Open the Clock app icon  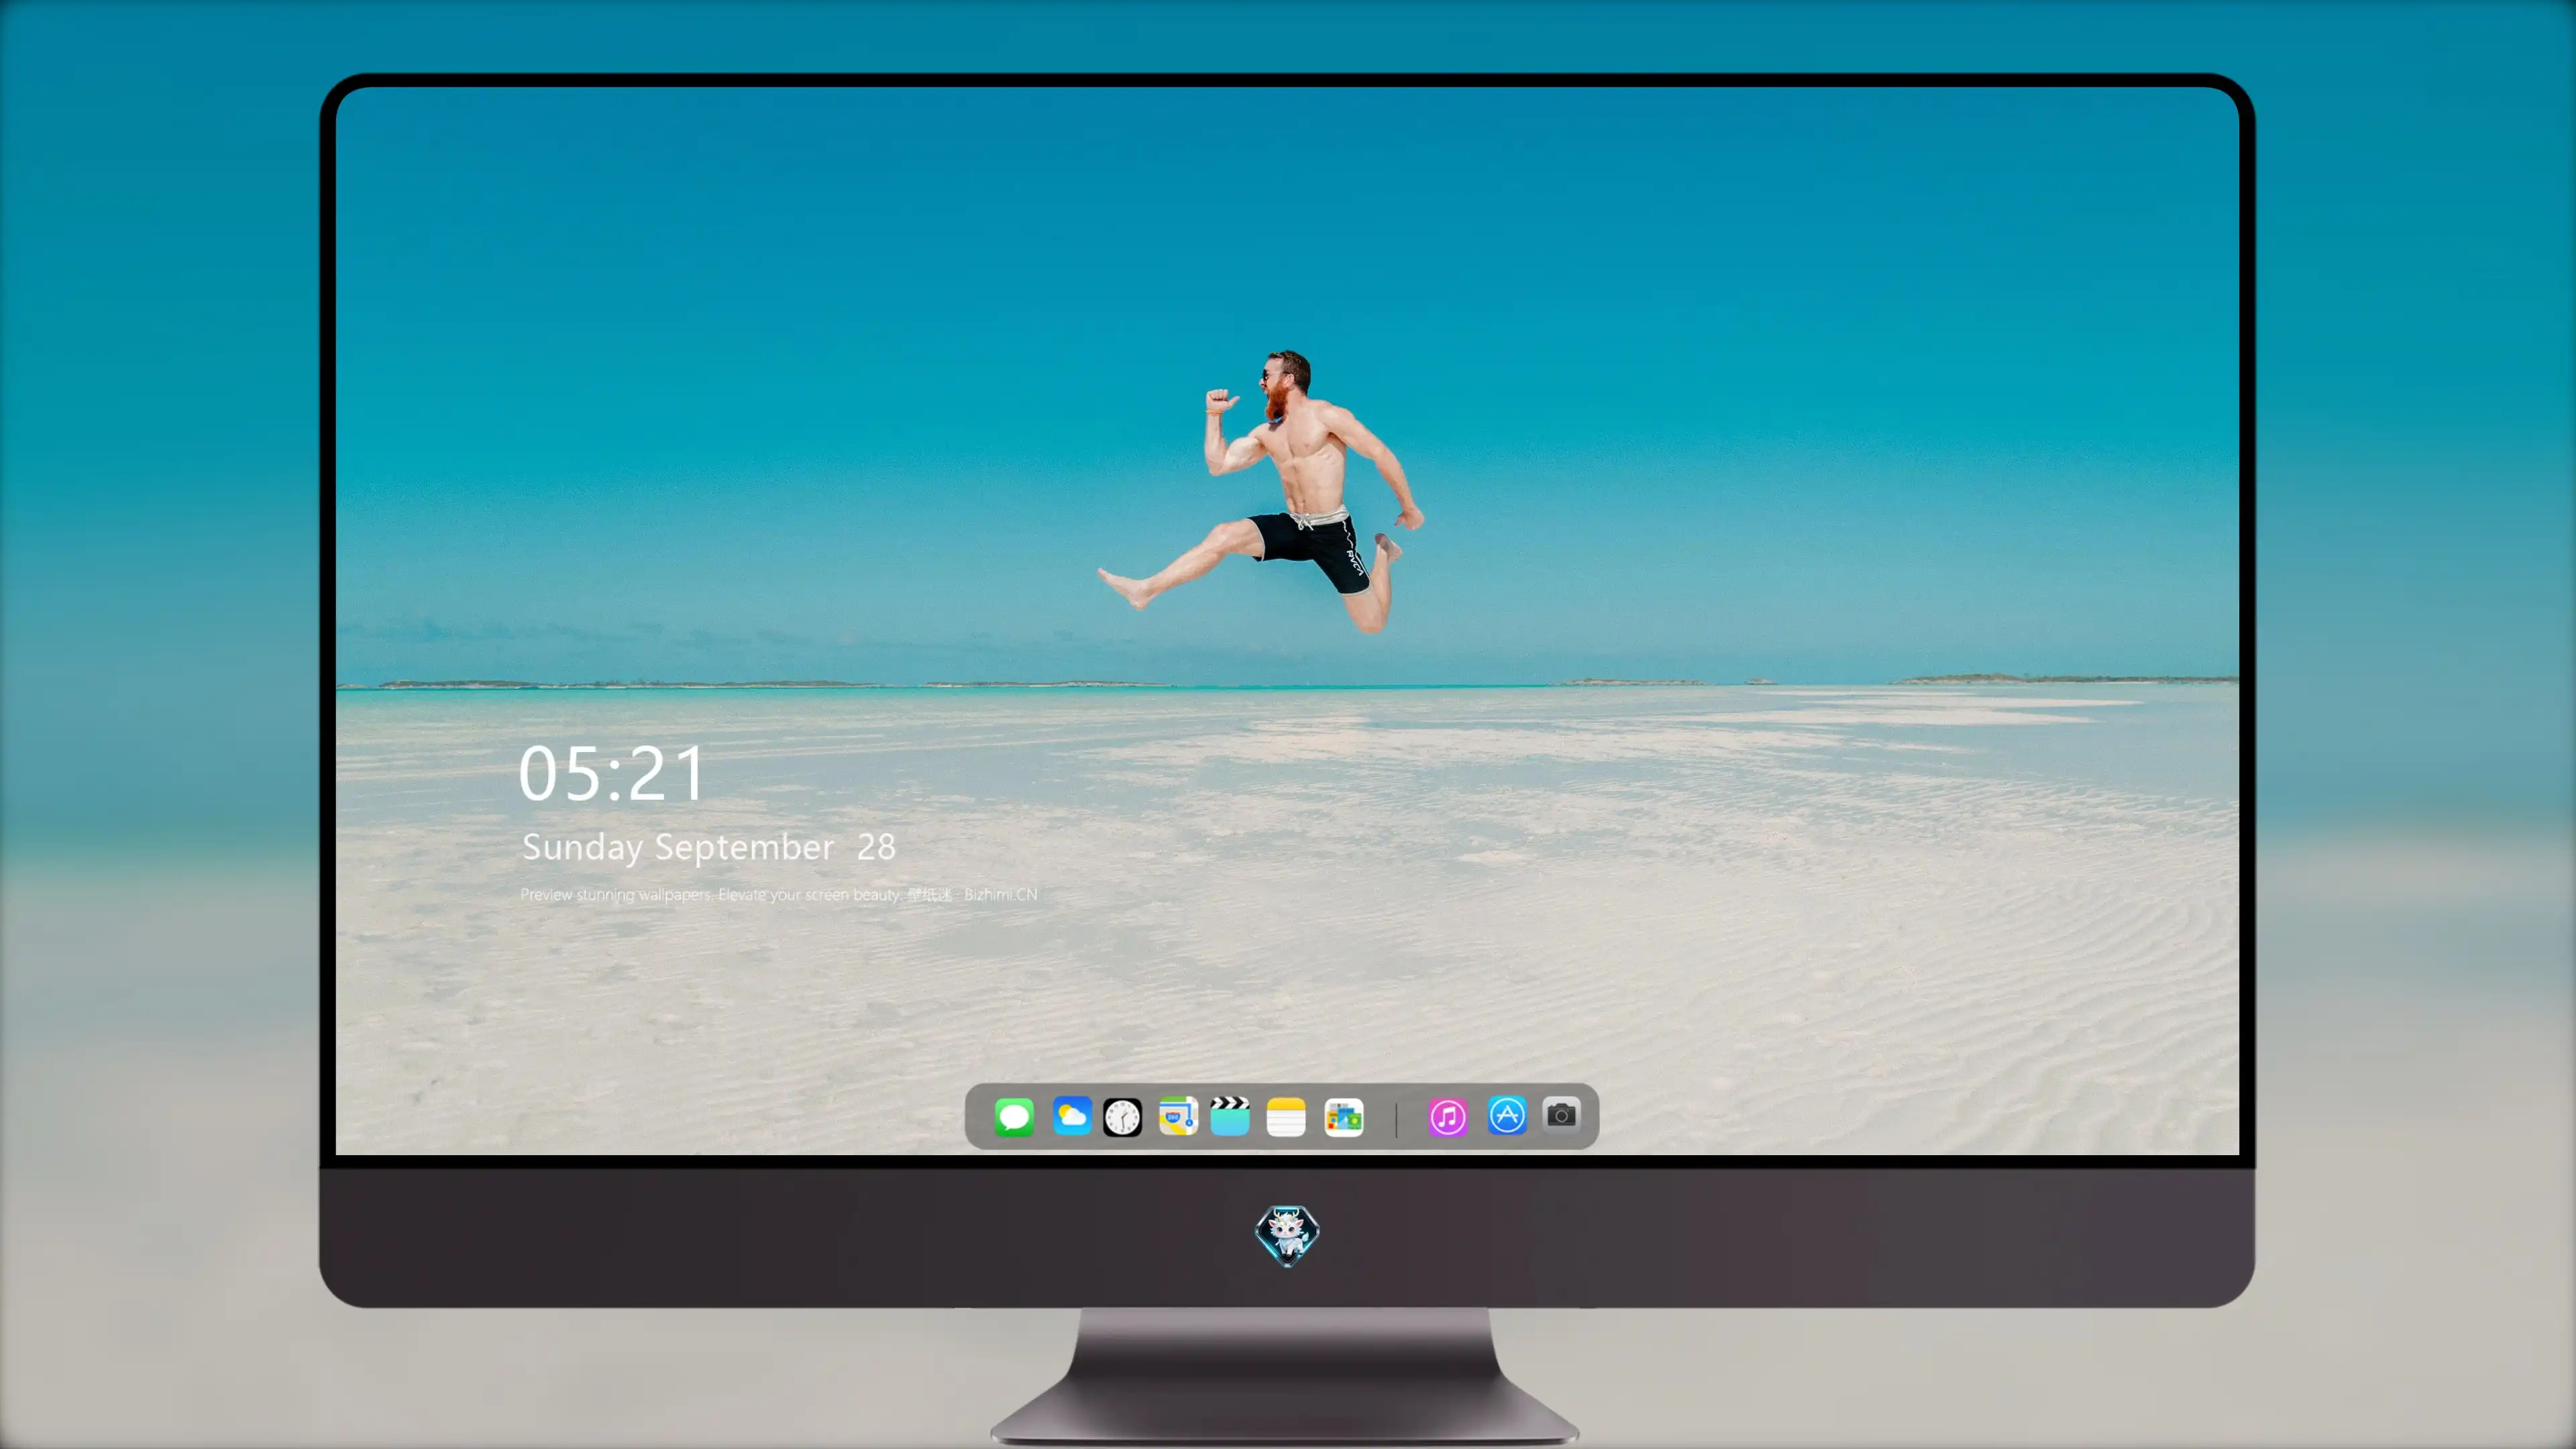(1122, 1117)
